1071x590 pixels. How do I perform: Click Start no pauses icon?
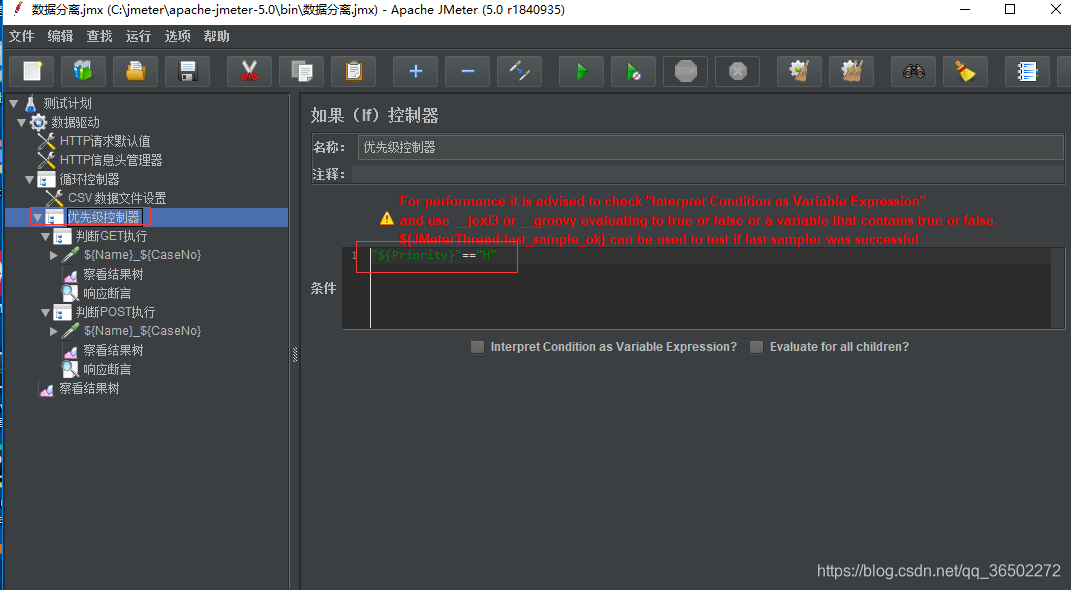[x=633, y=71]
